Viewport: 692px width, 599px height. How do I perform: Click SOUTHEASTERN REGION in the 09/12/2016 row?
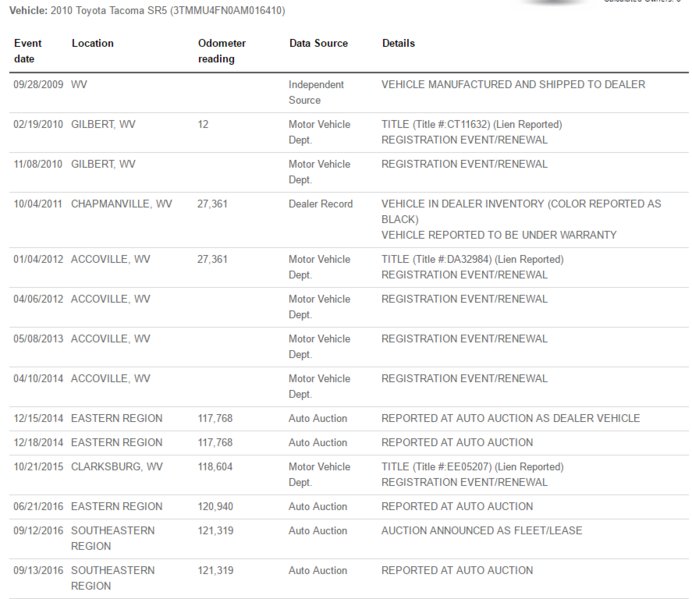click(x=113, y=539)
